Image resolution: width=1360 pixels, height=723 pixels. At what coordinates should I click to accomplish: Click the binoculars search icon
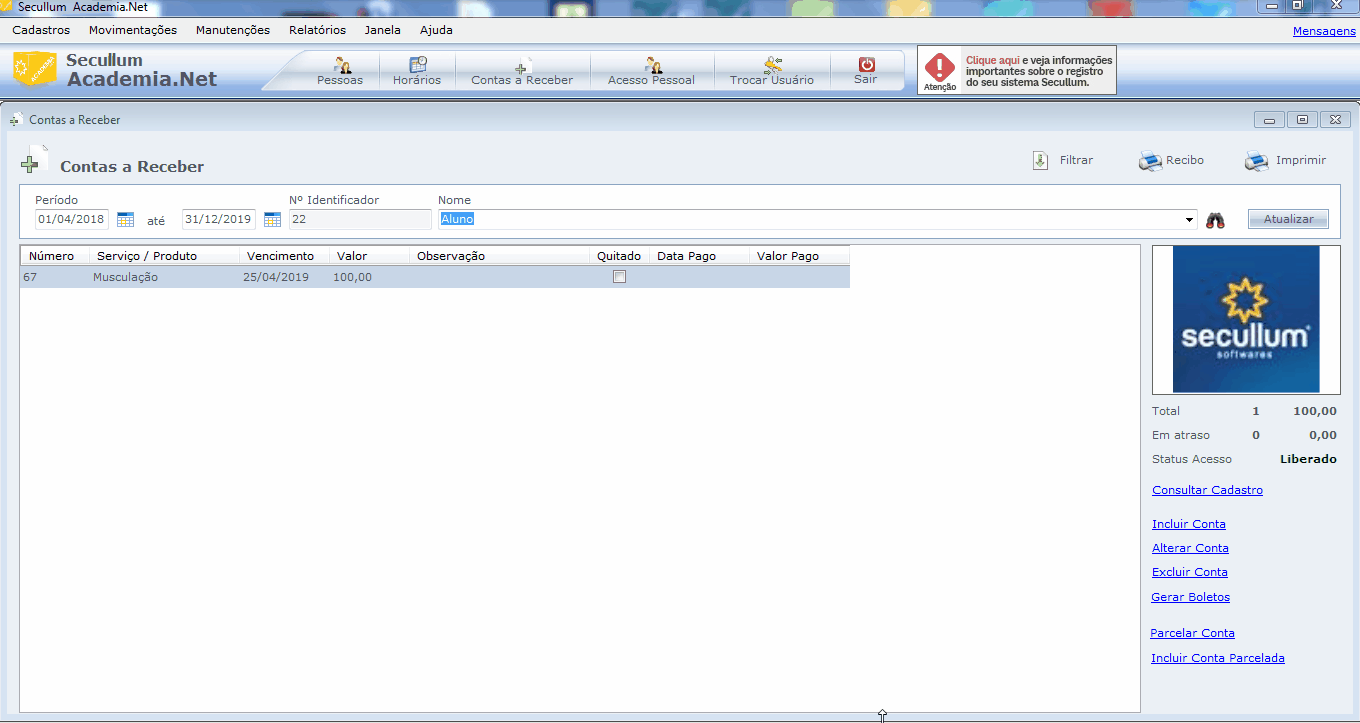click(x=1215, y=220)
